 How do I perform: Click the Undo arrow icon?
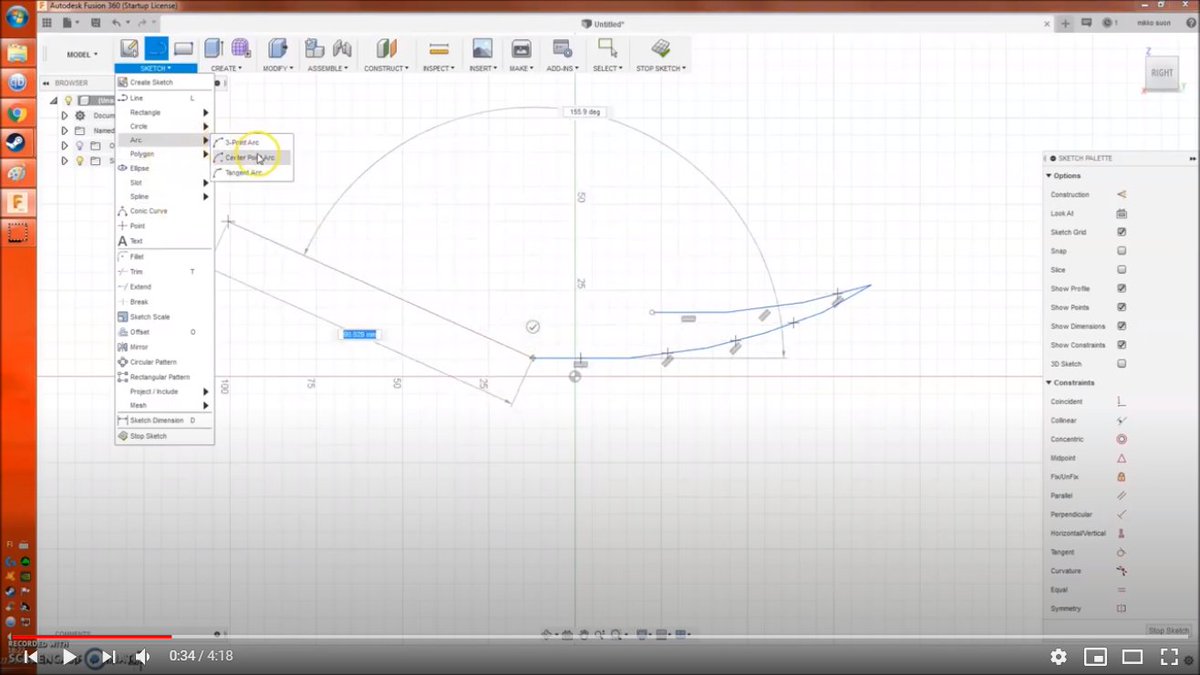(x=117, y=22)
